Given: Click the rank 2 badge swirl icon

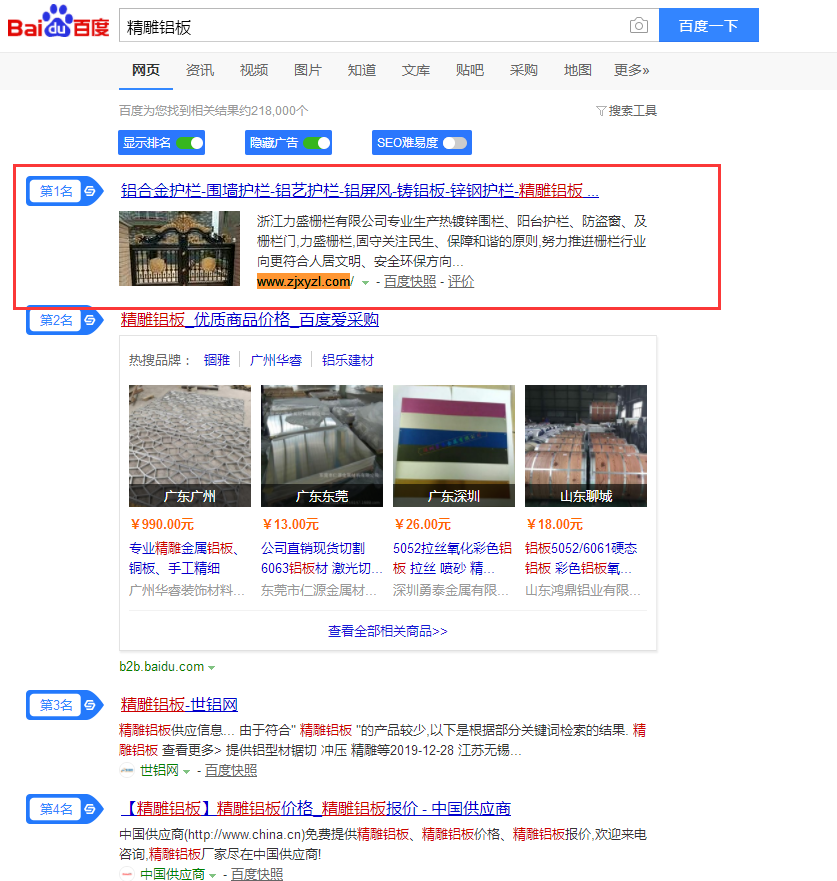Looking at the screenshot, I should (90, 320).
